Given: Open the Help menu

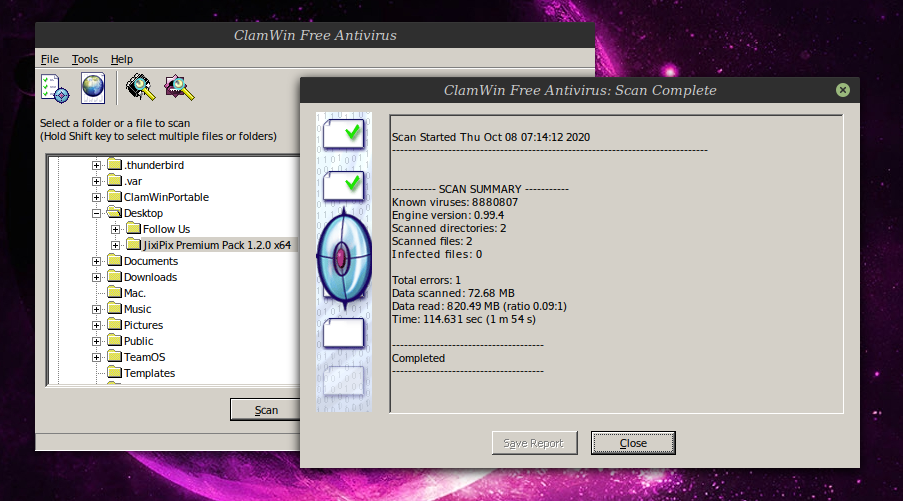Looking at the screenshot, I should point(122,59).
